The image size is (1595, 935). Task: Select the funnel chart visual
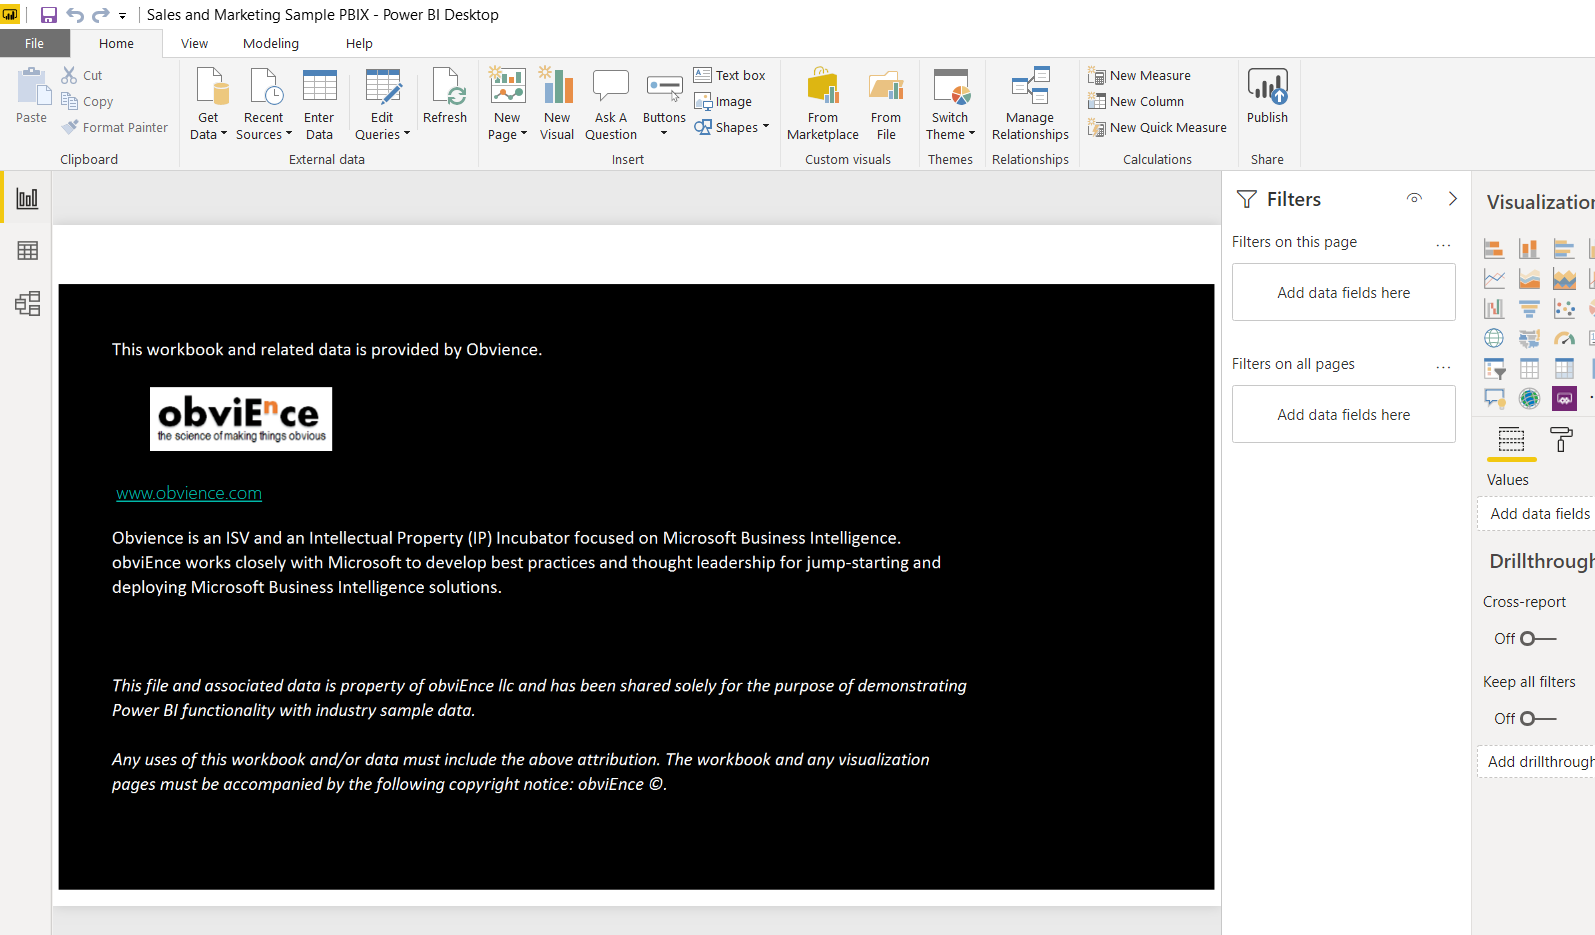(x=1529, y=309)
